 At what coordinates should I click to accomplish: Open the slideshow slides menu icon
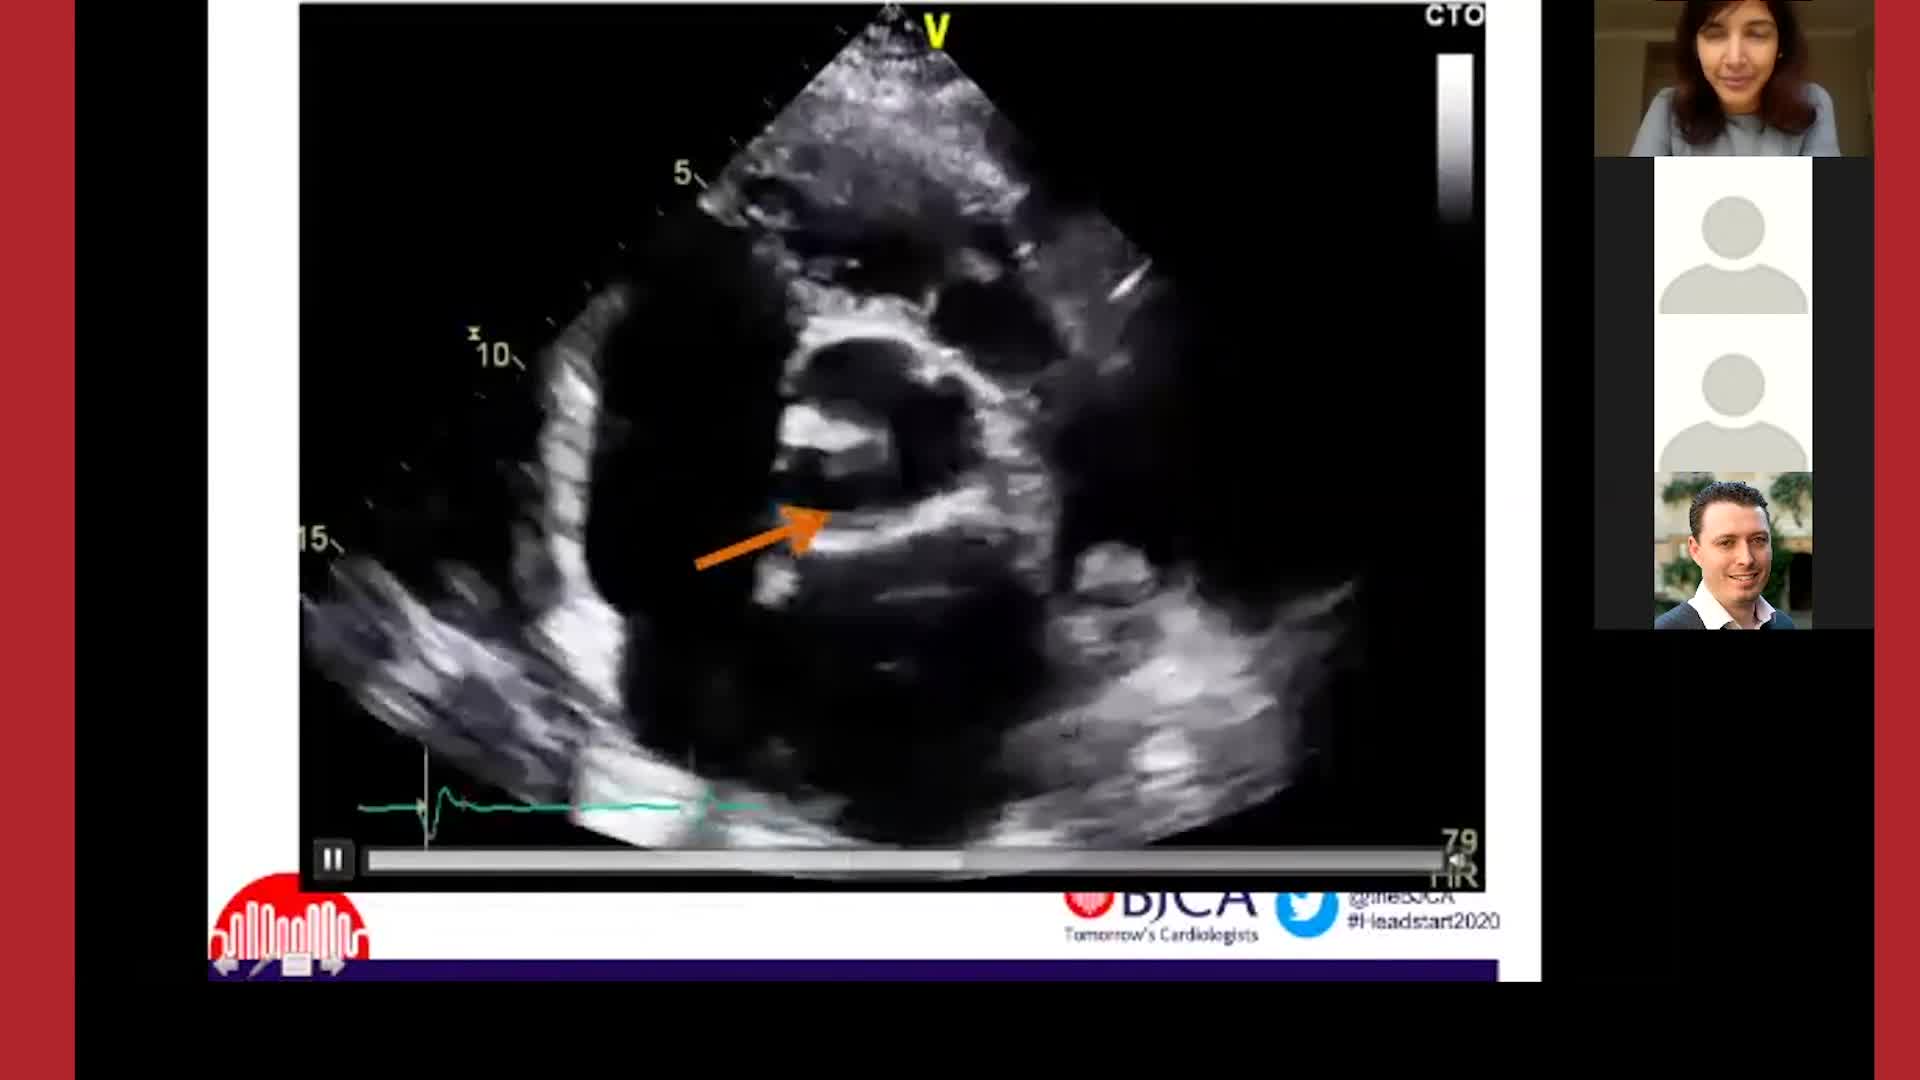(x=296, y=965)
